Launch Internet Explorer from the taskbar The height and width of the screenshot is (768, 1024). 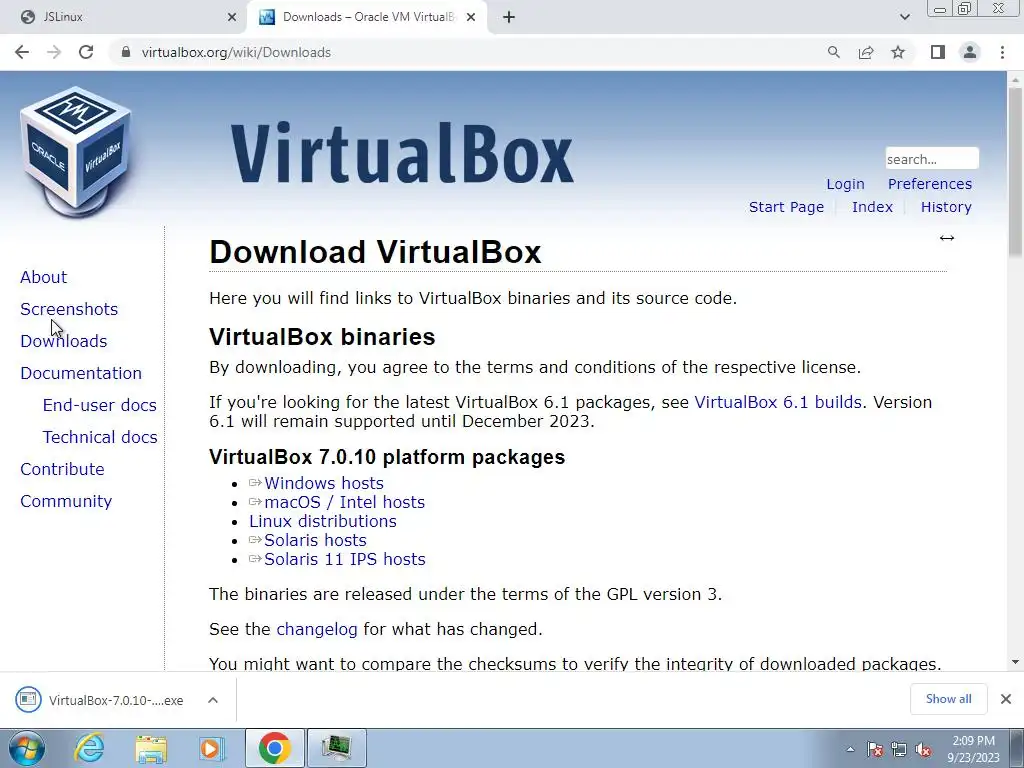tap(89, 748)
